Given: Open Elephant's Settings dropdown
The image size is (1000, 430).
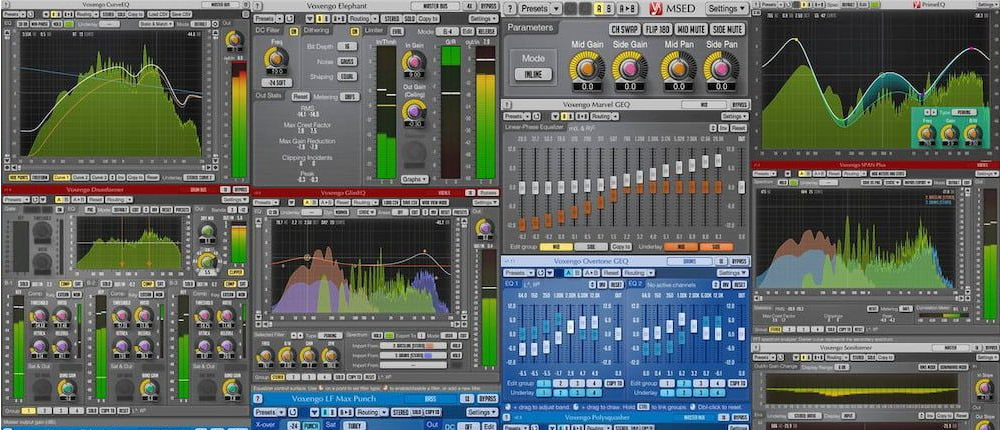Looking at the screenshot, I should 483,19.
